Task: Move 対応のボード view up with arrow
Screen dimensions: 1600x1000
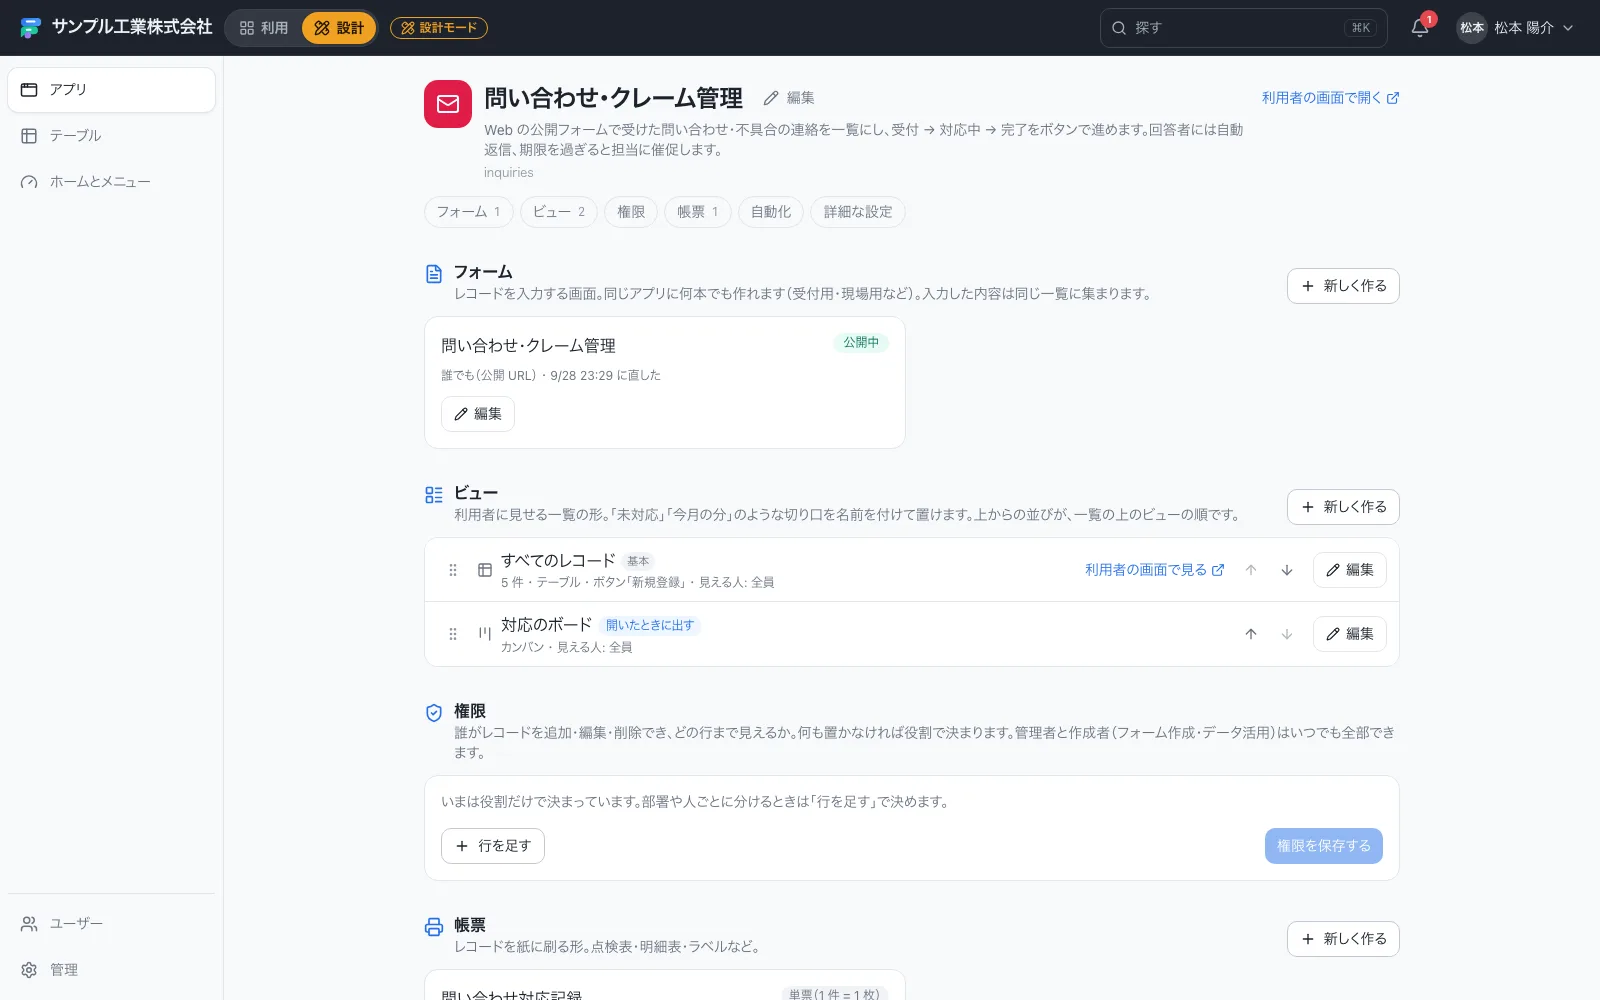Action: click(x=1251, y=634)
